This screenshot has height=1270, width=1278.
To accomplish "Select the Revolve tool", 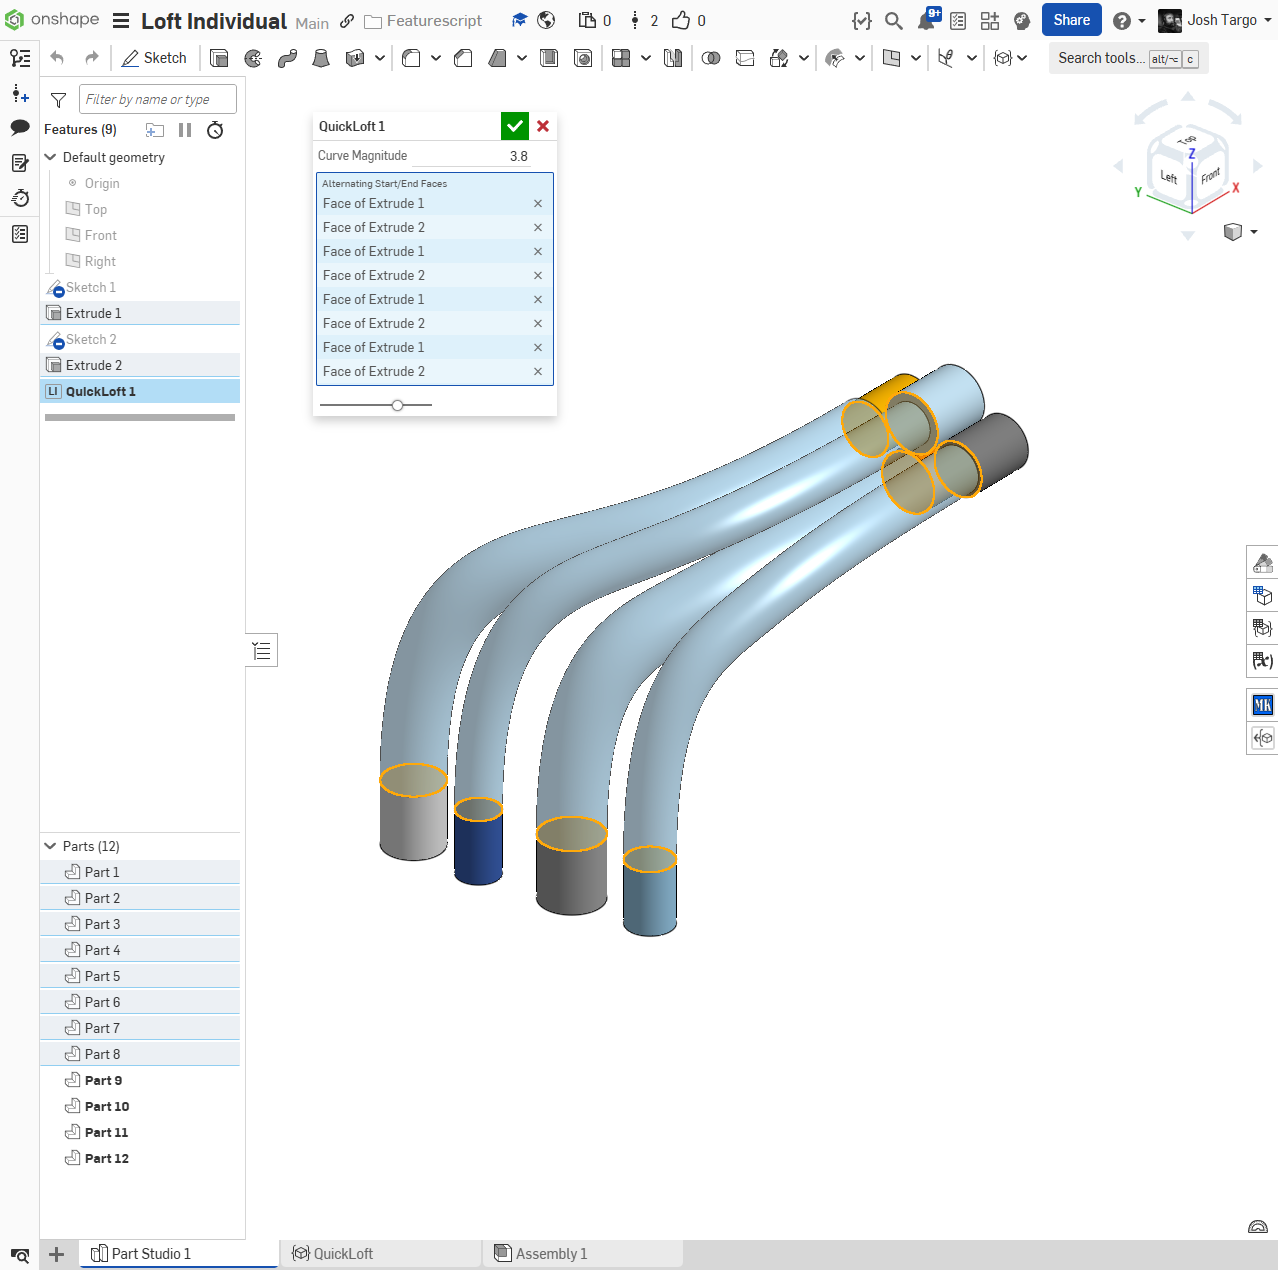I will (x=253, y=58).
